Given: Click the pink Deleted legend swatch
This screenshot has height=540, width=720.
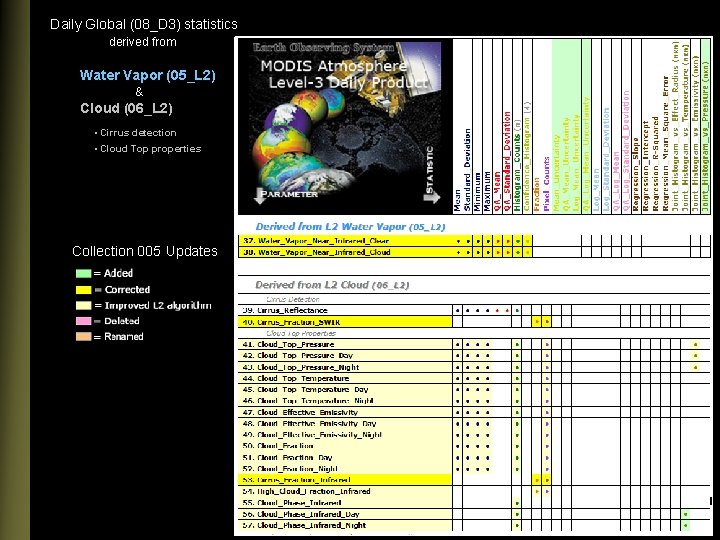Looking at the screenshot, I should pos(84,321).
